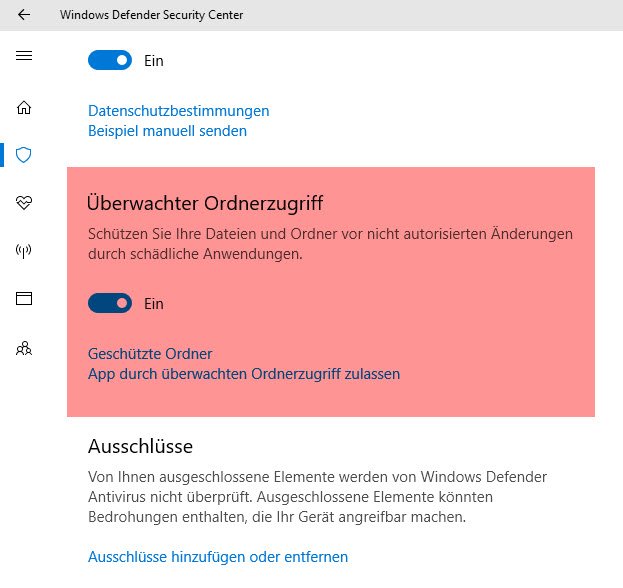Select the shield virus protection icon
Viewport: 623px width, 588px height.
point(24,155)
